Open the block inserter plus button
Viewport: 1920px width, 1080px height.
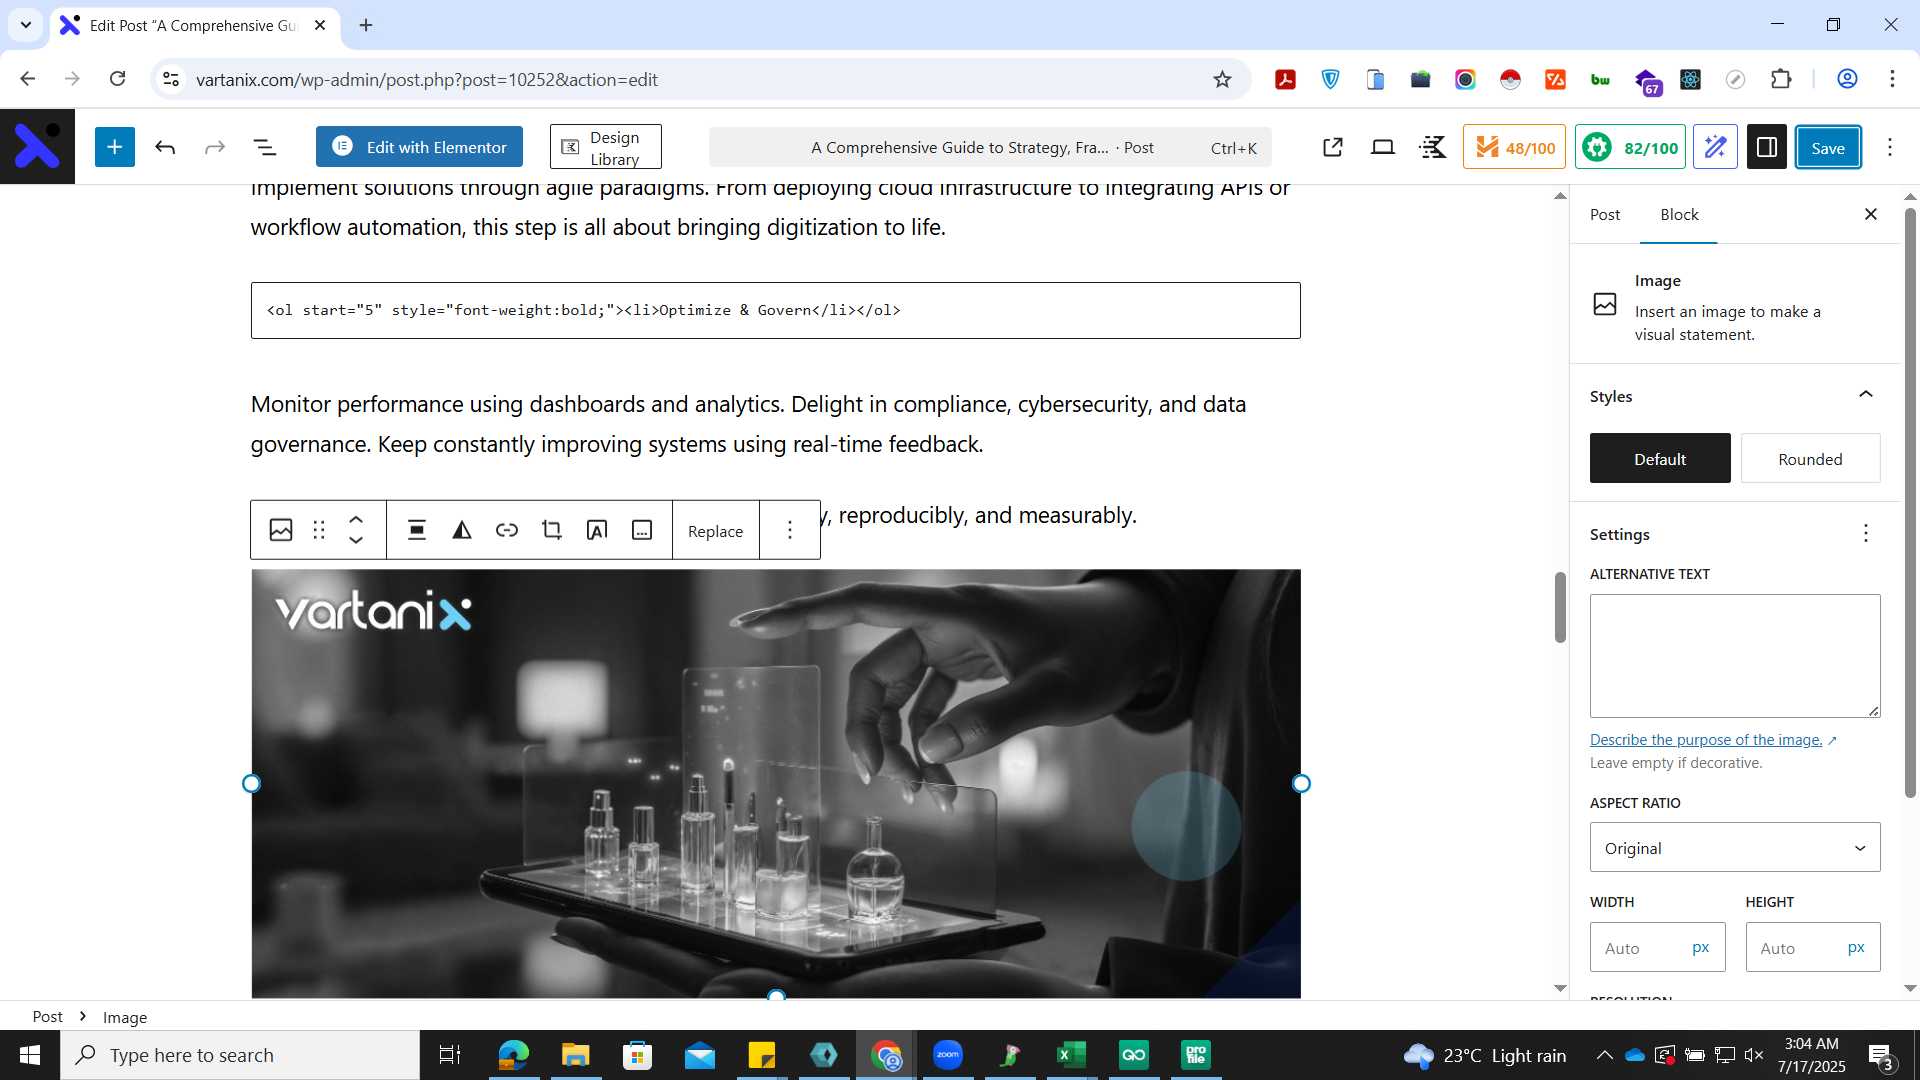(115, 147)
